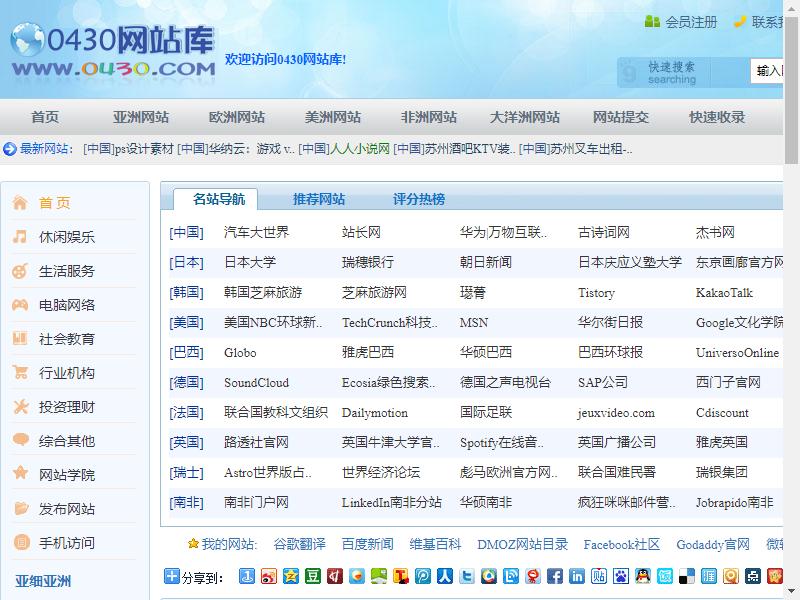
Task: Open the 谷歌翻译 link in 我的网站
Action: point(299,544)
